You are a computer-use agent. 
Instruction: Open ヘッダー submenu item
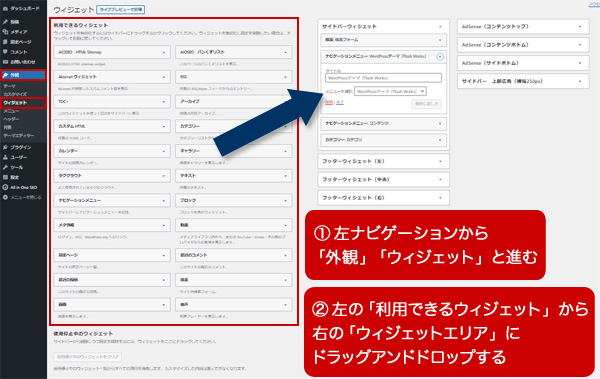click(11, 119)
